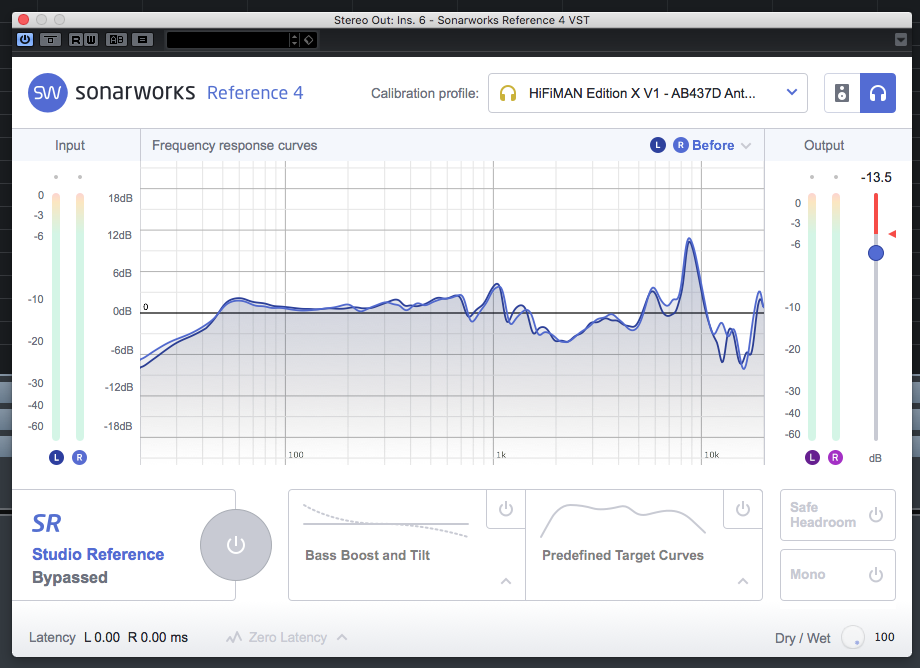Image resolution: width=920 pixels, height=668 pixels.
Task: Click the output L channel badge
Action: coord(812,457)
